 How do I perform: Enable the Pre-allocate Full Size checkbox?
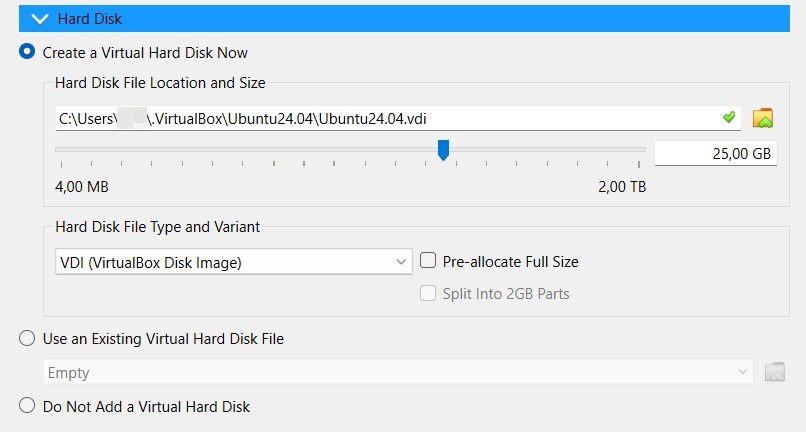pos(428,261)
